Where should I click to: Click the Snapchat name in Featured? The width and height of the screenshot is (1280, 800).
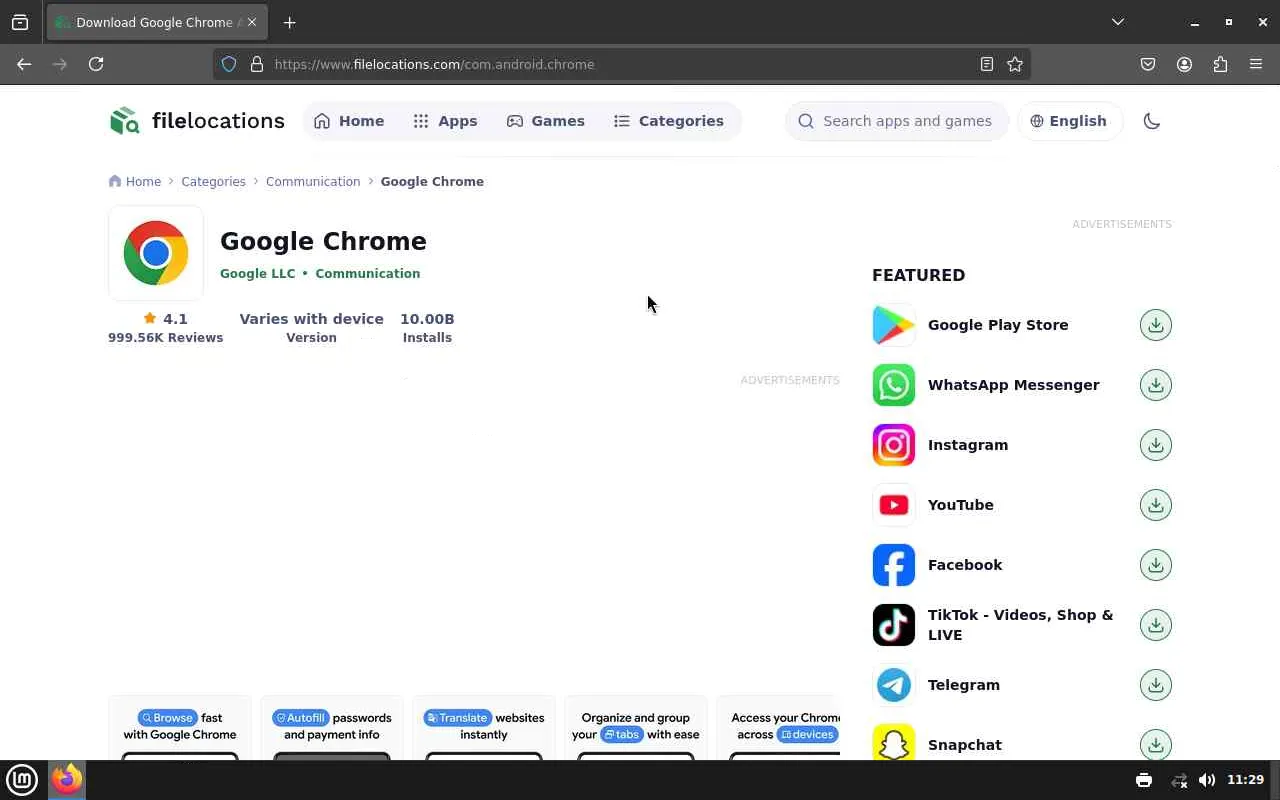965,745
